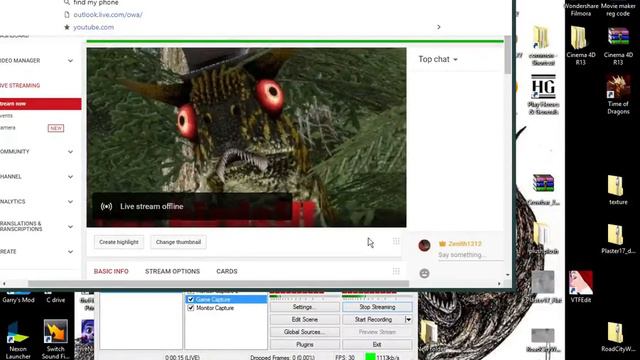Switch to the Stream Options tab
This screenshot has height=360, width=640.
pos(172,271)
